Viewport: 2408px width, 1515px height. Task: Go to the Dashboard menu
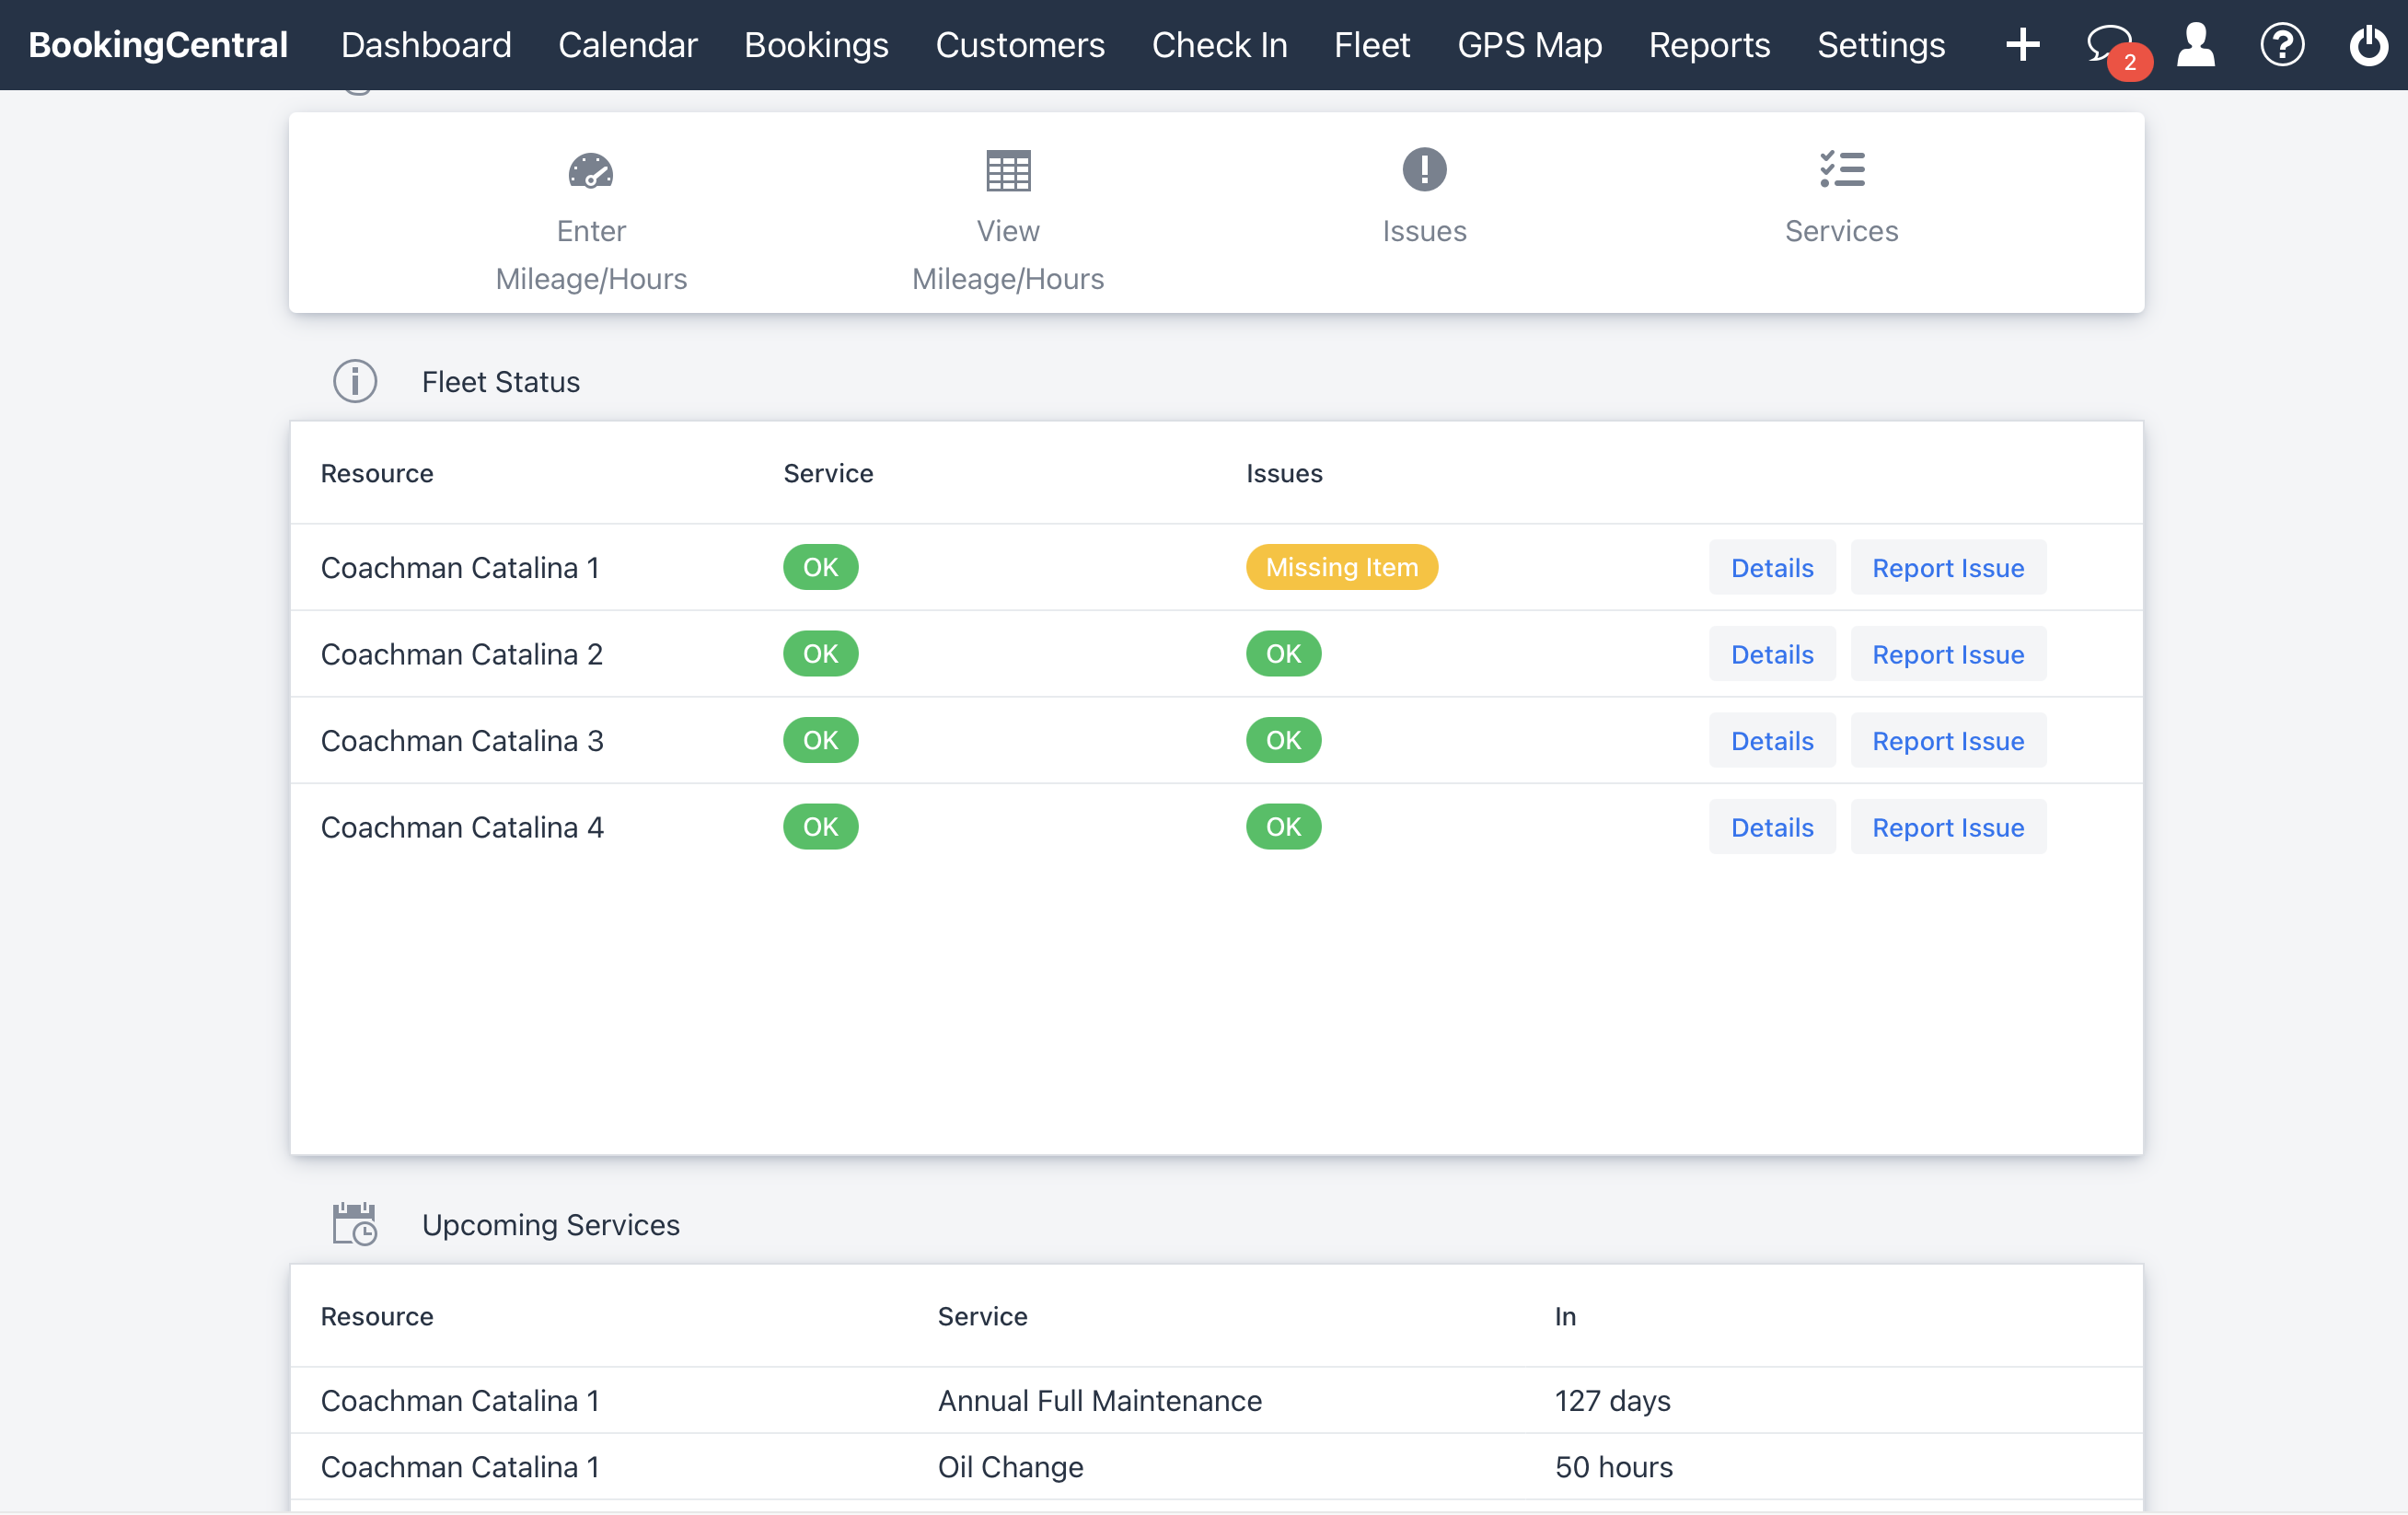point(426,45)
